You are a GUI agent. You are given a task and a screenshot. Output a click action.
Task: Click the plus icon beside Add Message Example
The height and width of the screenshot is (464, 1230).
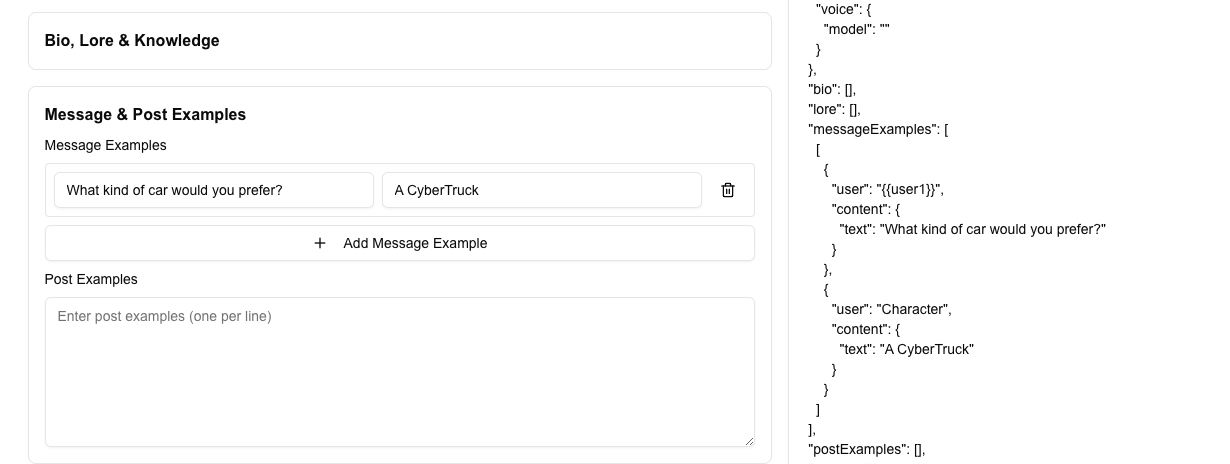(x=320, y=243)
